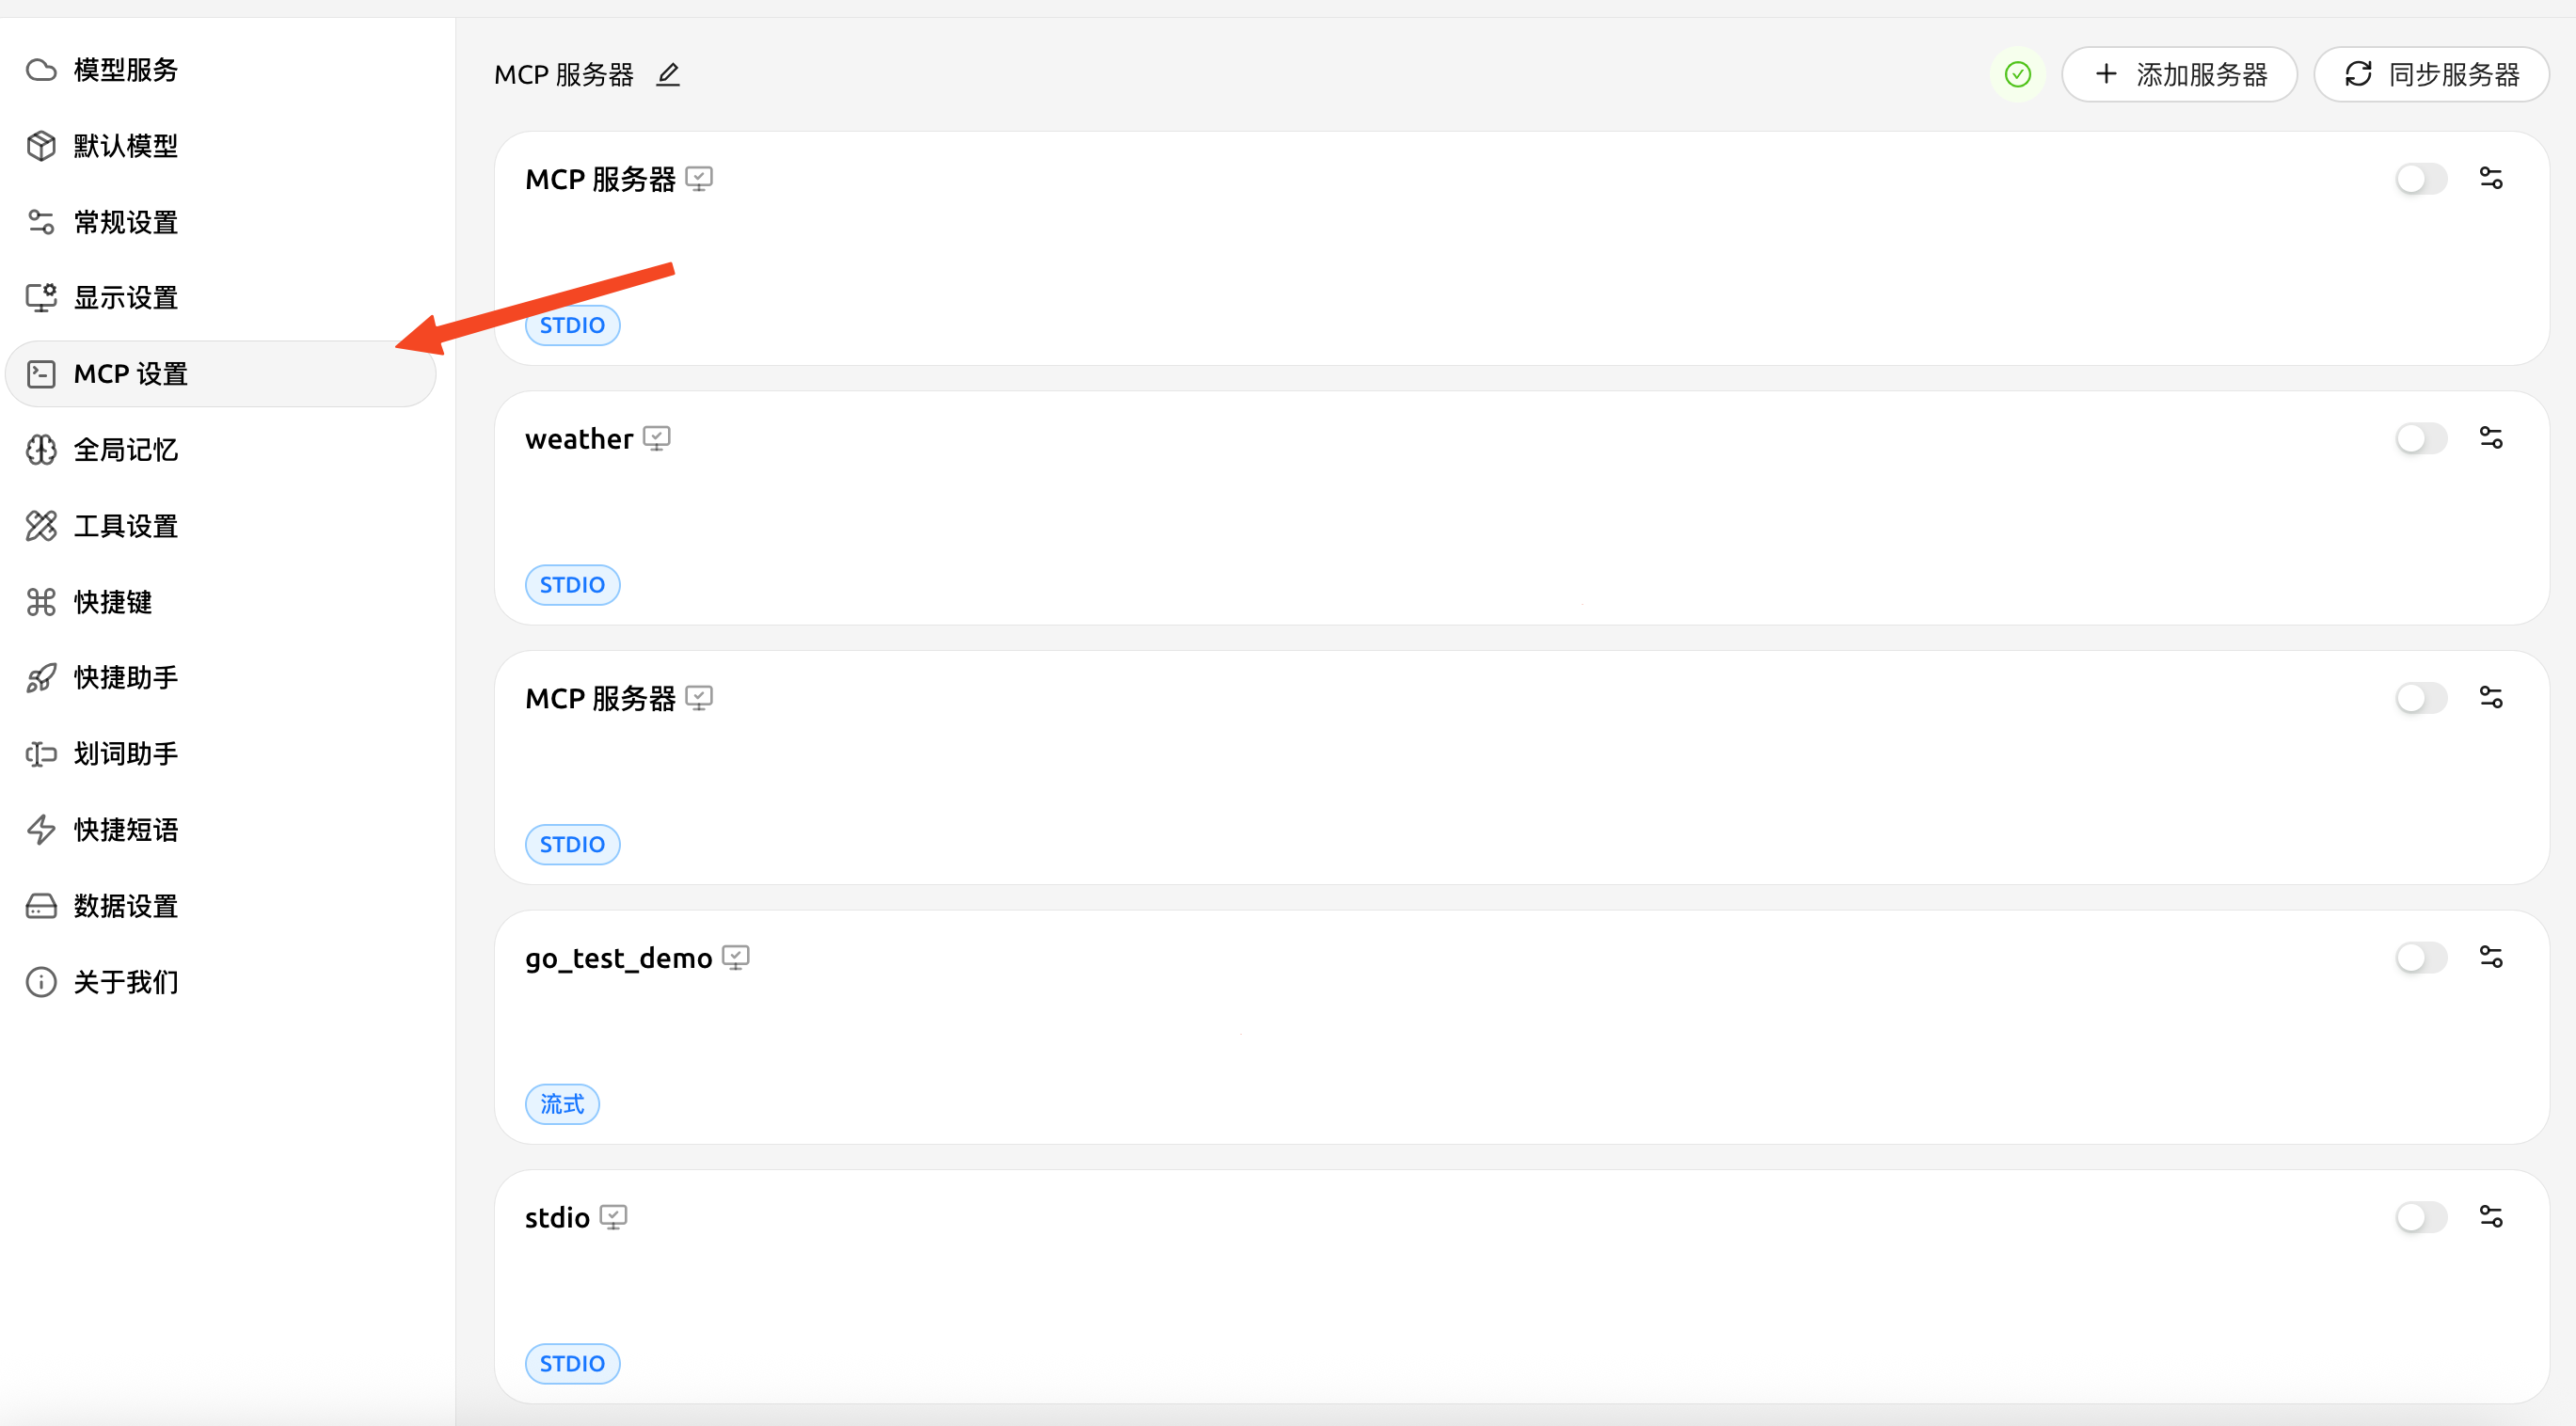Enable the go_test_demo server toggle

[x=2420, y=957]
